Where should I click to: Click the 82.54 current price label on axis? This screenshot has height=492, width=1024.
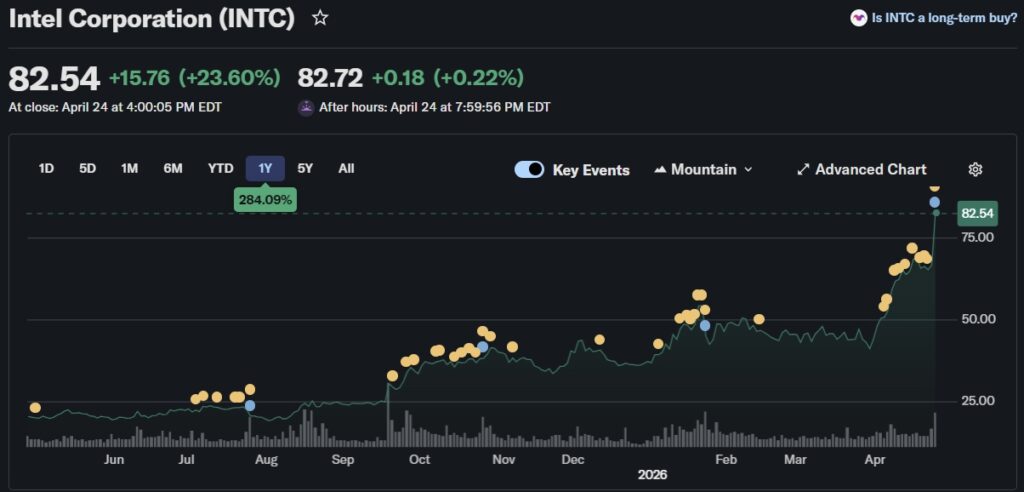click(976, 213)
